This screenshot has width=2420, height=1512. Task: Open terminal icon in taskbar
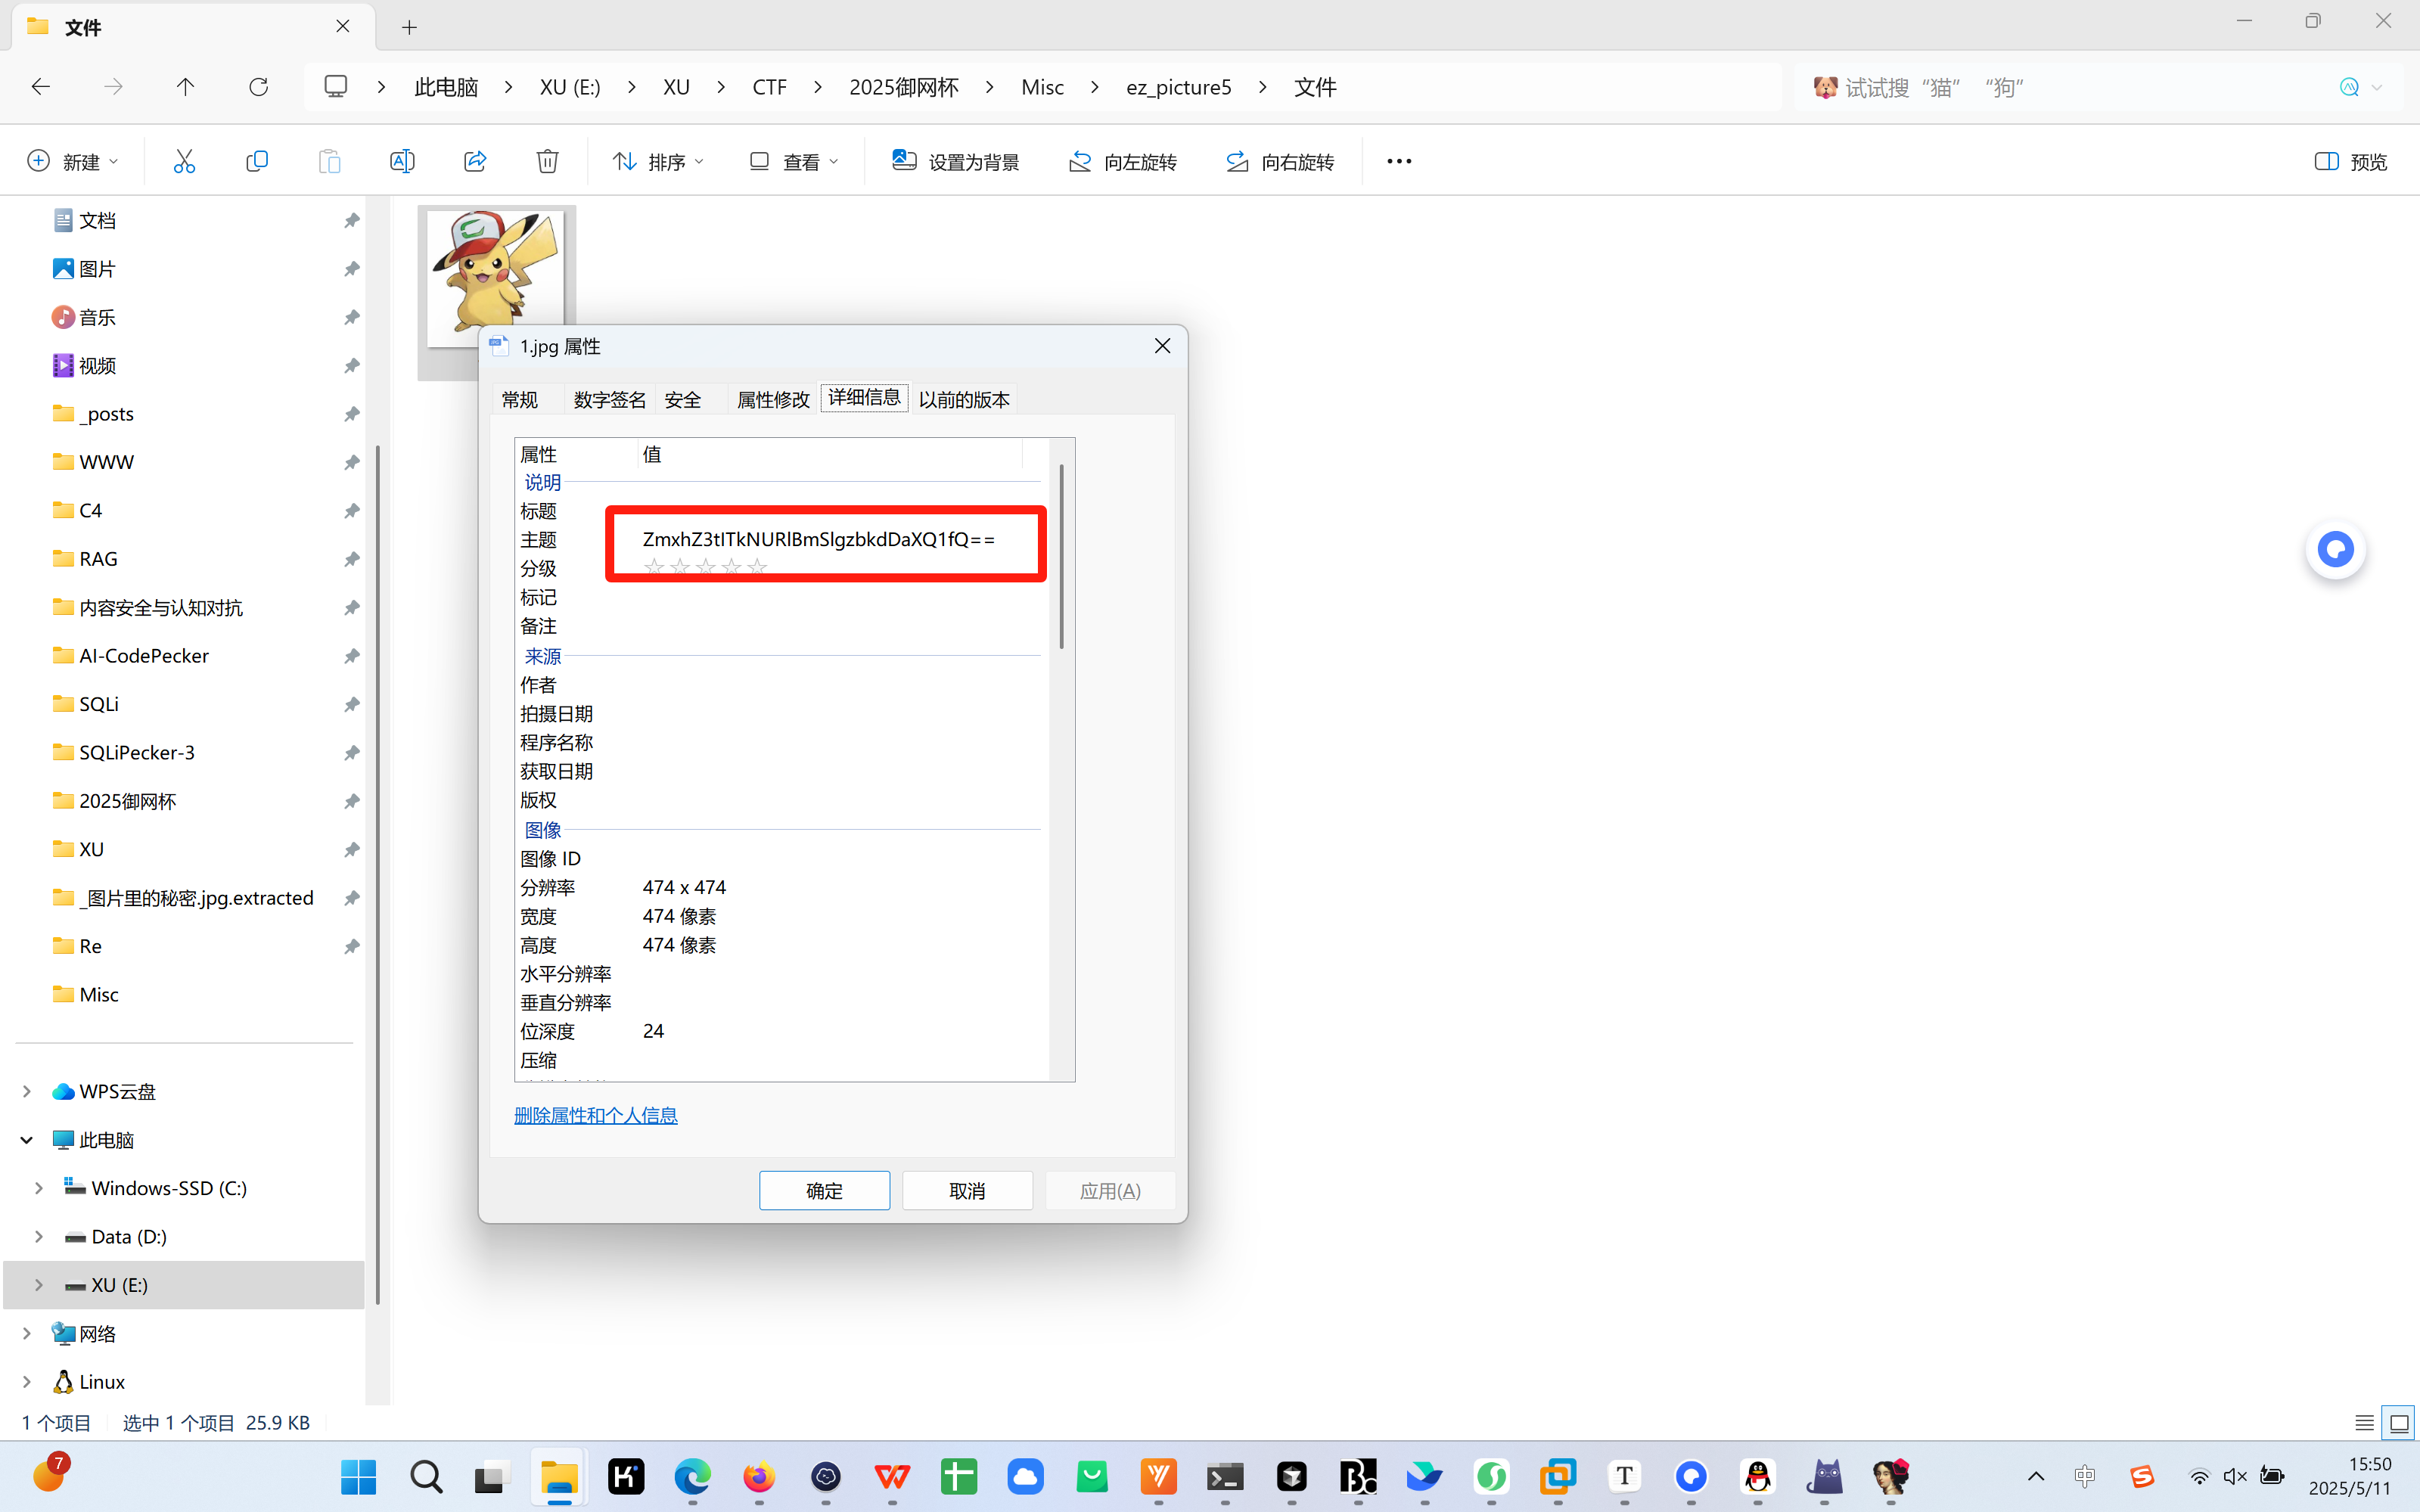1225,1476
